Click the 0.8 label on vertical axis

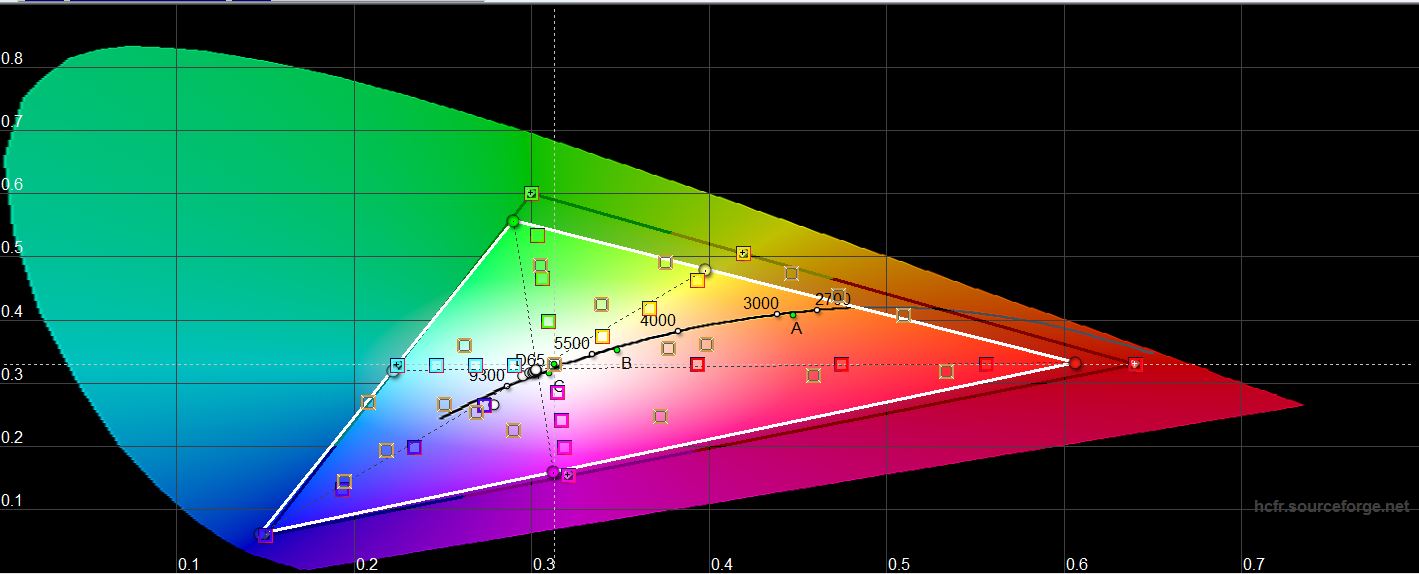(x=12, y=59)
